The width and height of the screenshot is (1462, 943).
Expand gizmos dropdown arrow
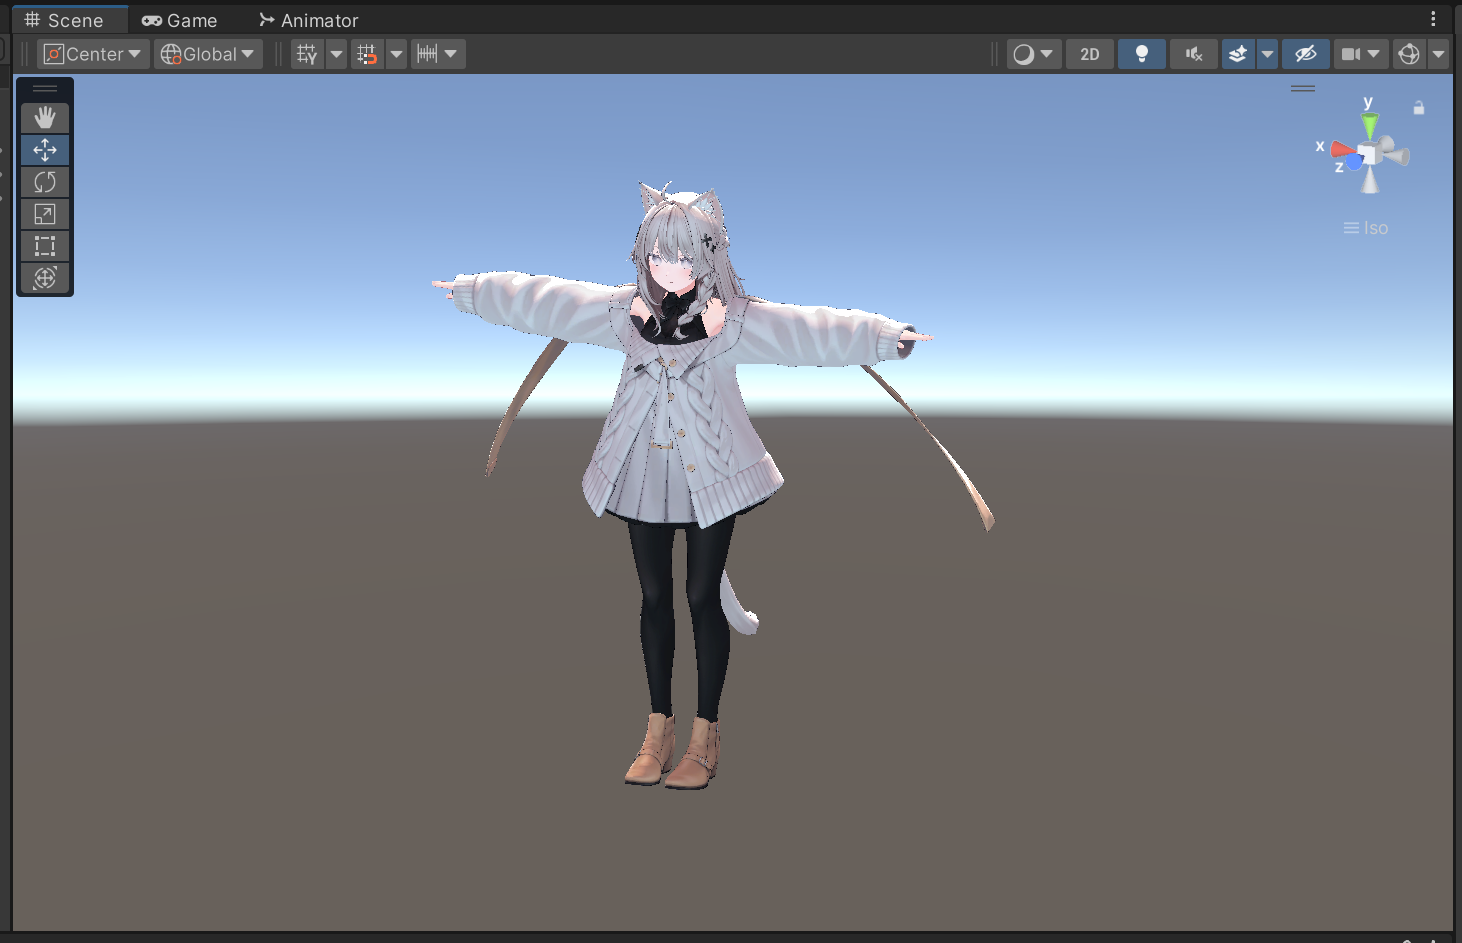(1439, 54)
